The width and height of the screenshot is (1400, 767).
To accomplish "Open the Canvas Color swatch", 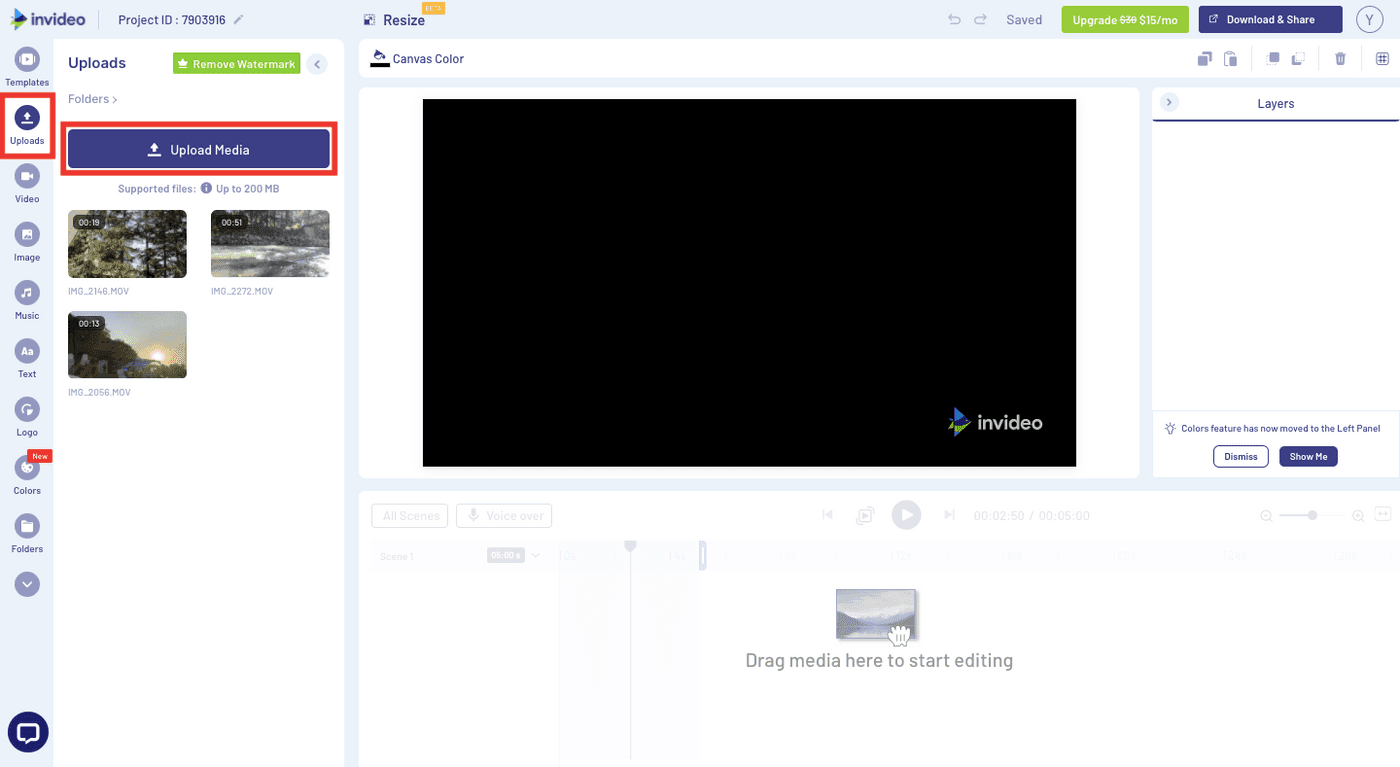I will tap(380, 59).
